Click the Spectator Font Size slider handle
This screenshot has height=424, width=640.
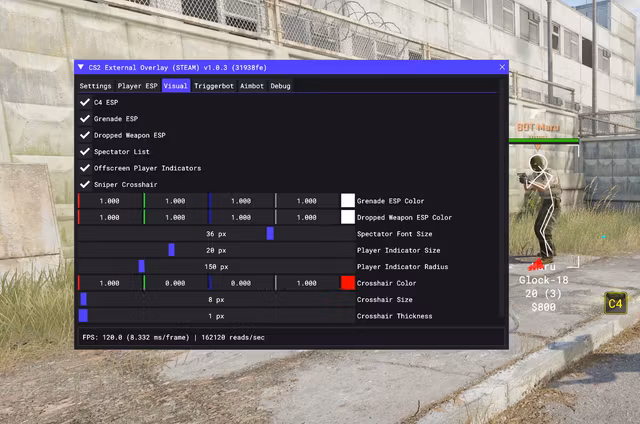[x=270, y=234]
